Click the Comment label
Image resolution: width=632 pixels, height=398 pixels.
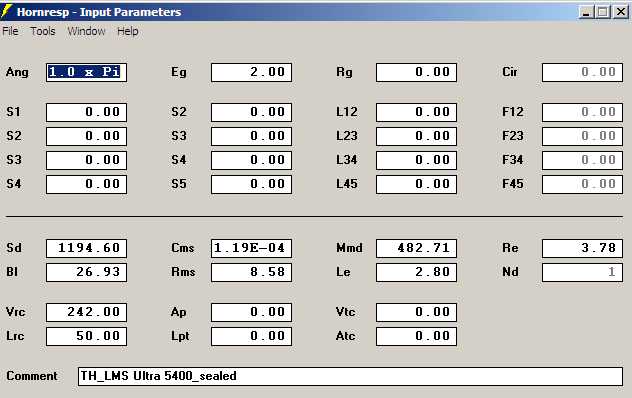click(32, 376)
